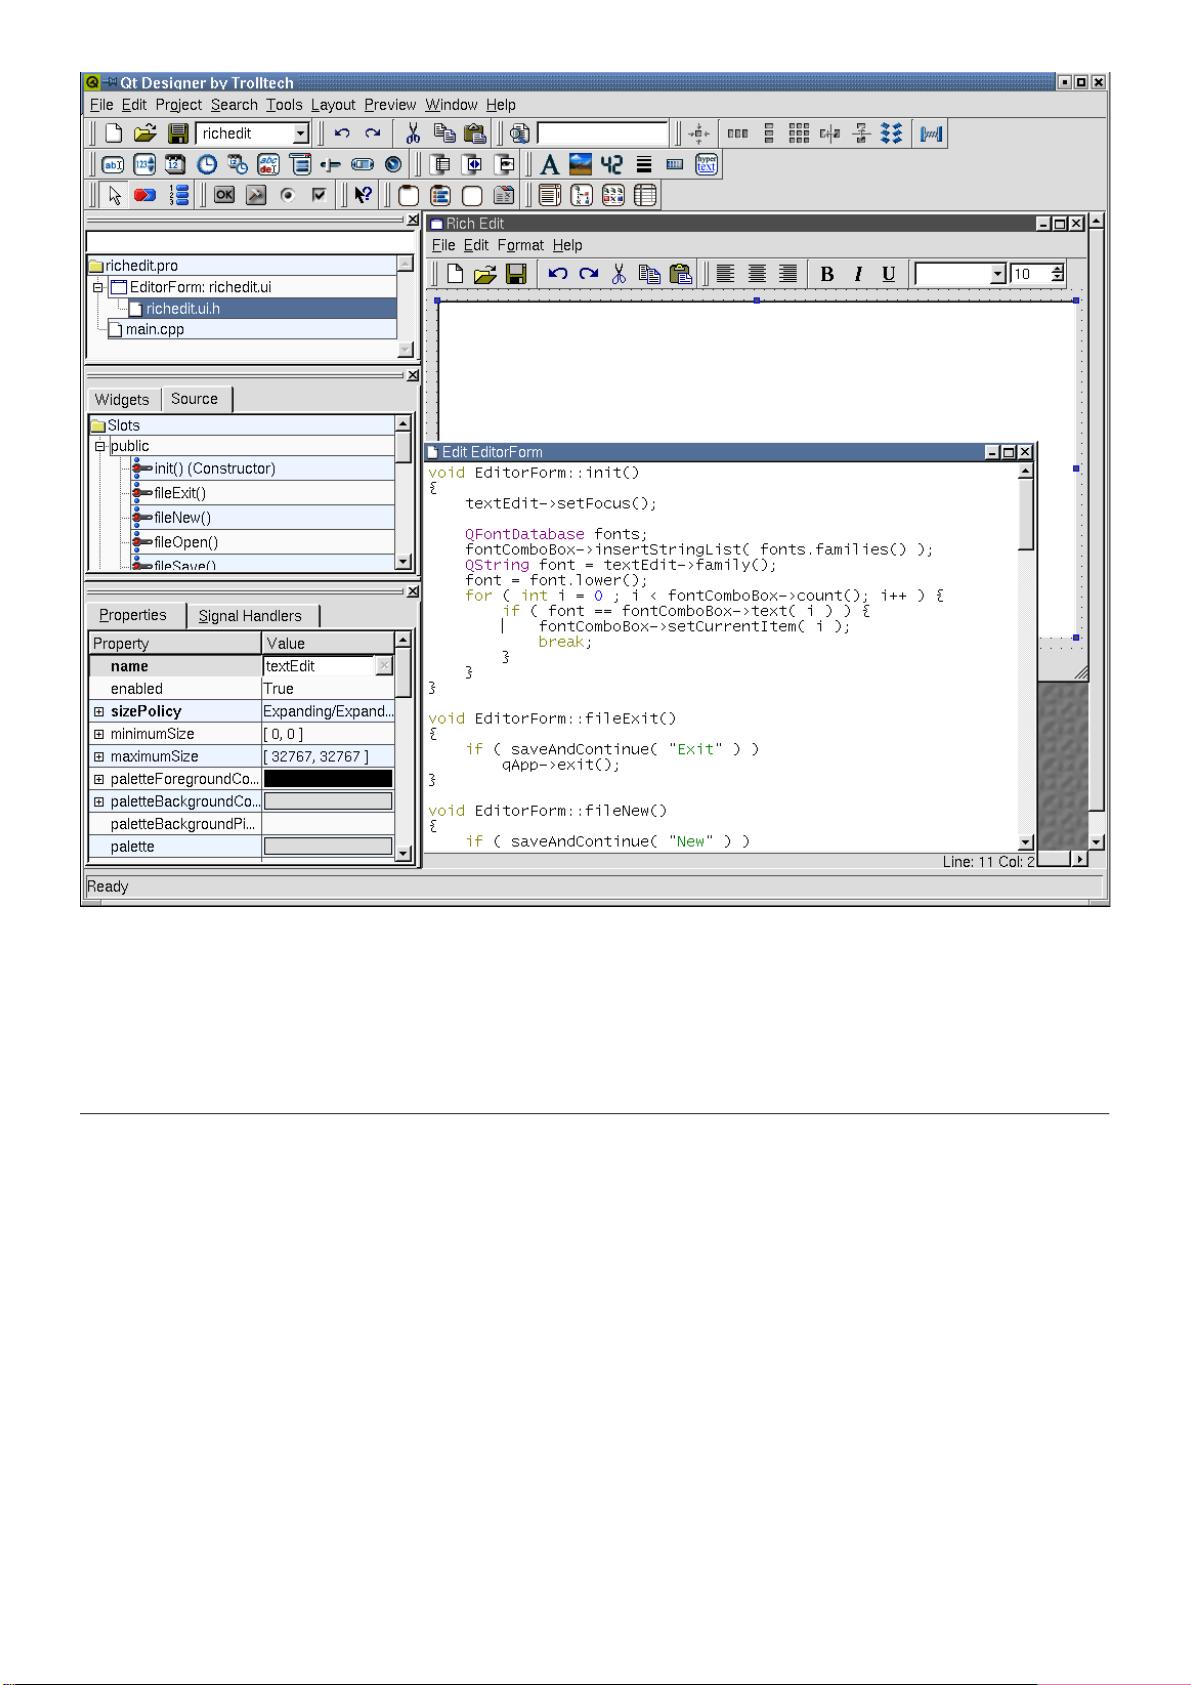Click Redo arrow in main Designer toolbar

tap(372, 133)
